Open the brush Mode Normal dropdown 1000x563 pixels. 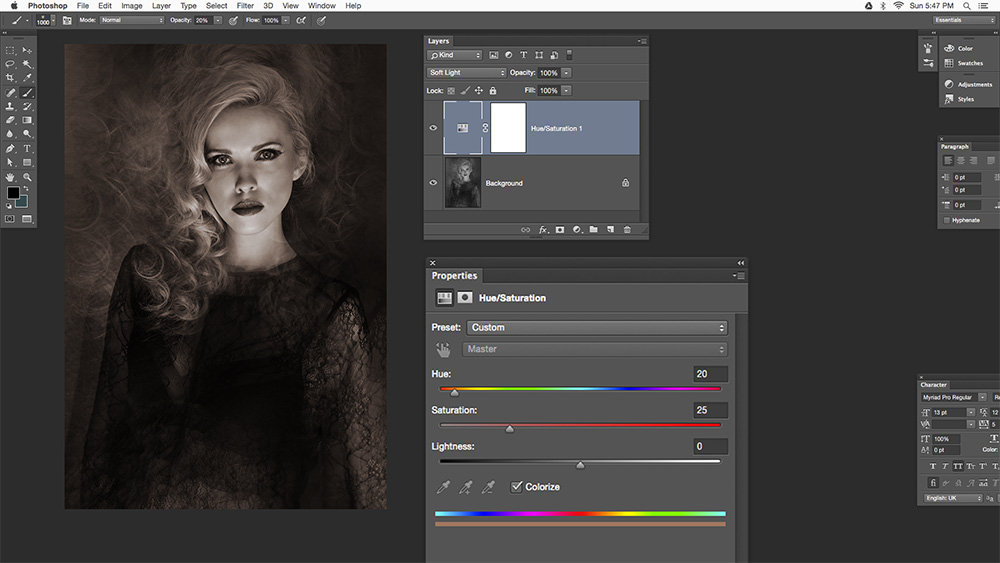[132, 20]
